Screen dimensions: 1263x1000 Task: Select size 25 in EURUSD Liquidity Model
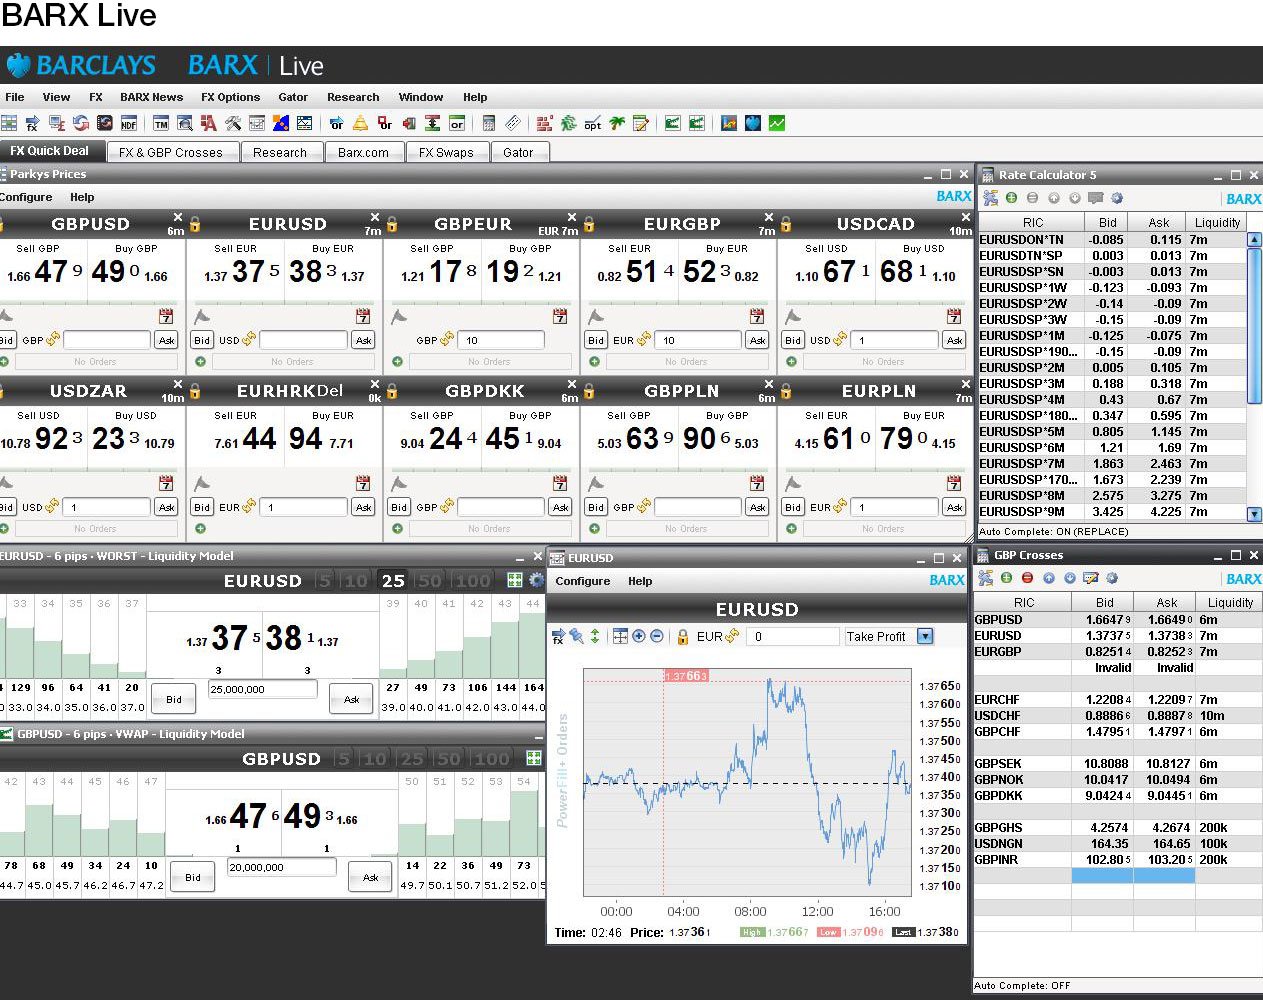tap(393, 581)
